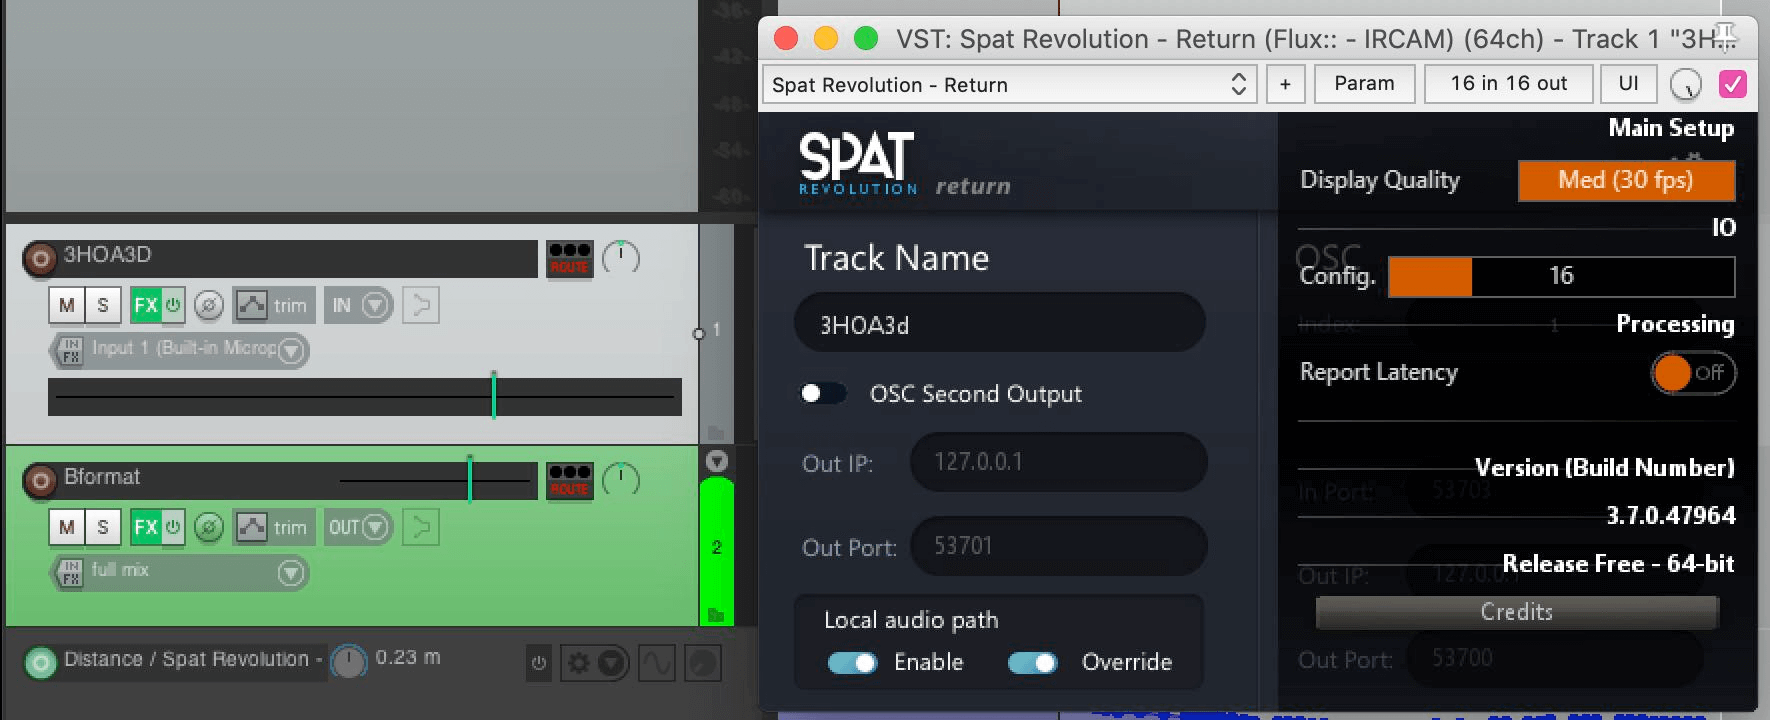Viewport: 1770px width, 720px height.
Task: Mute the Bformat track
Action: click(66, 527)
